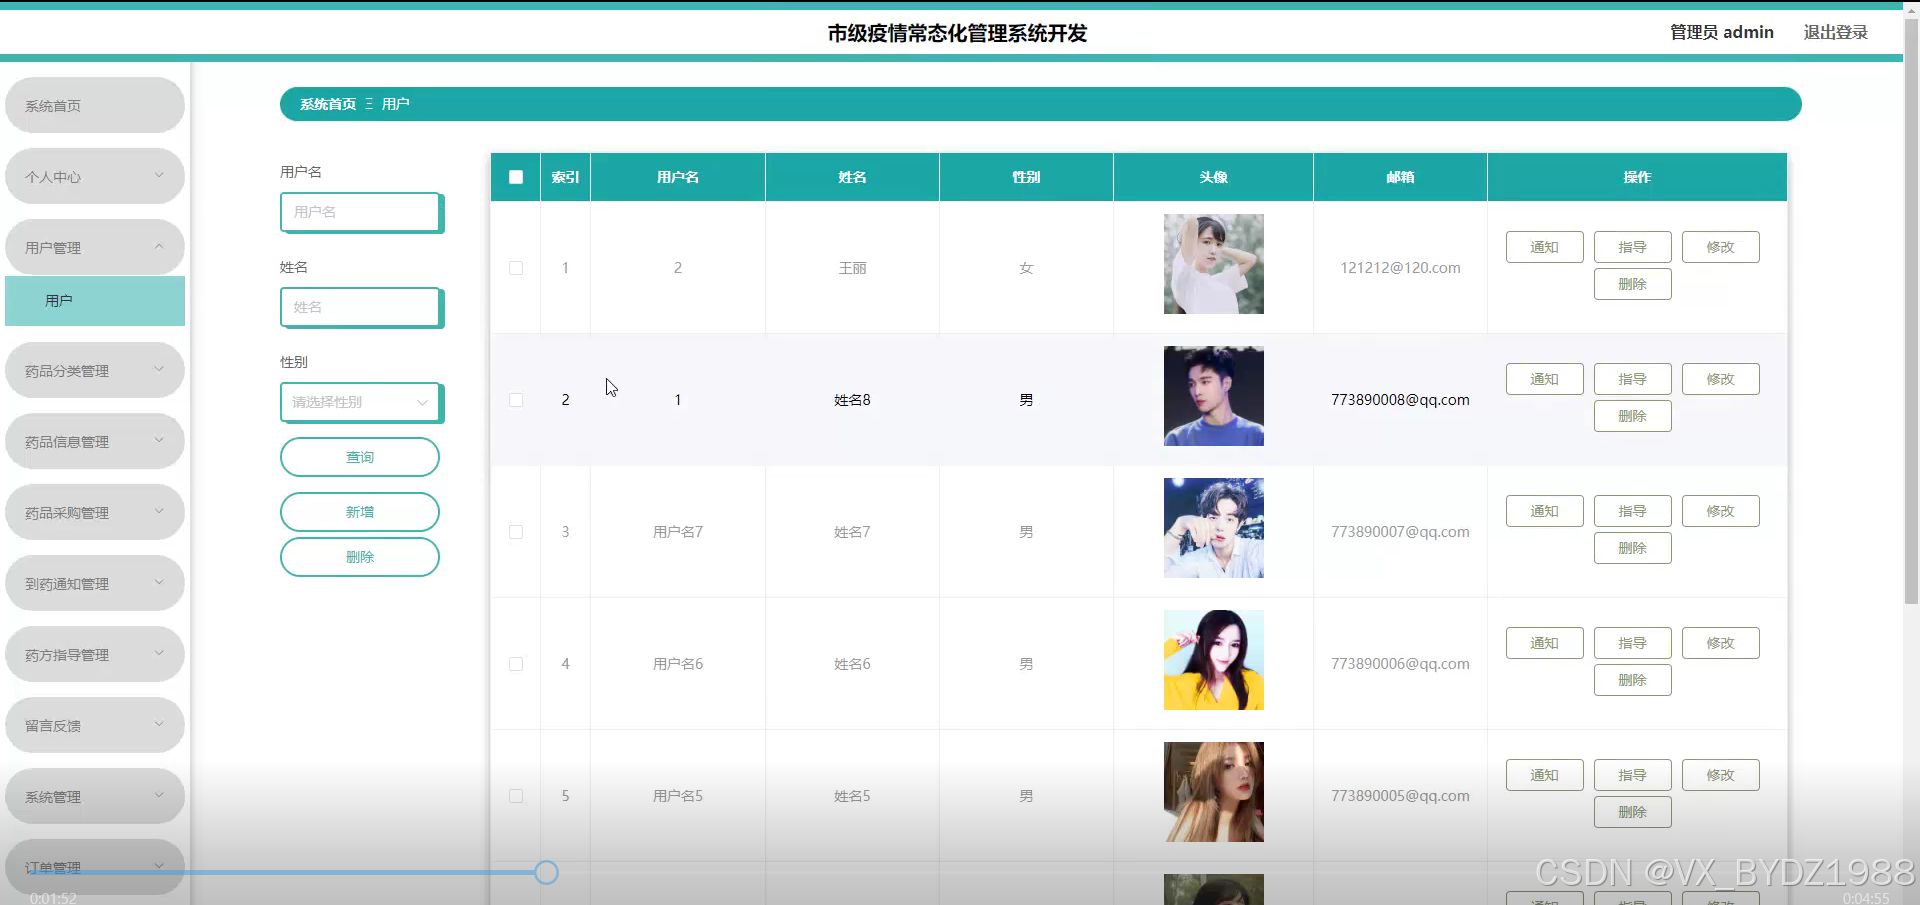Click 删除 for the 用户名5 row
Viewport: 1920px width, 905px height.
tap(1632, 812)
